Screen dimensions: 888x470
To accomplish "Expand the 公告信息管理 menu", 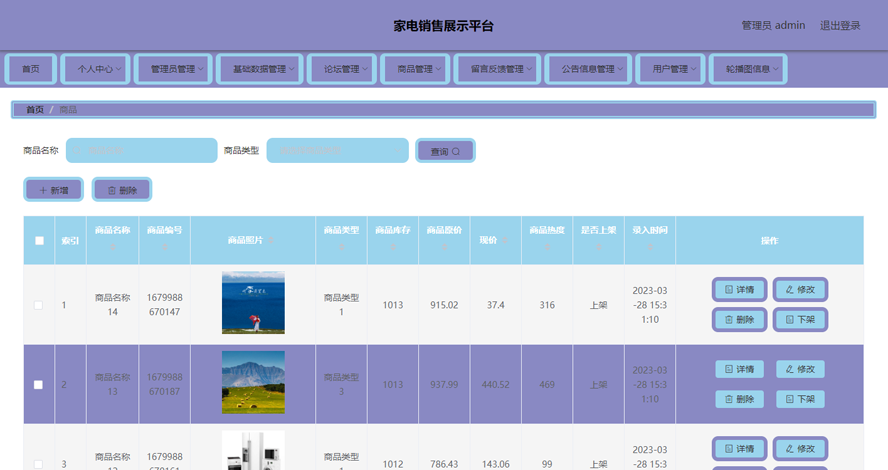I will click(588, 69).
